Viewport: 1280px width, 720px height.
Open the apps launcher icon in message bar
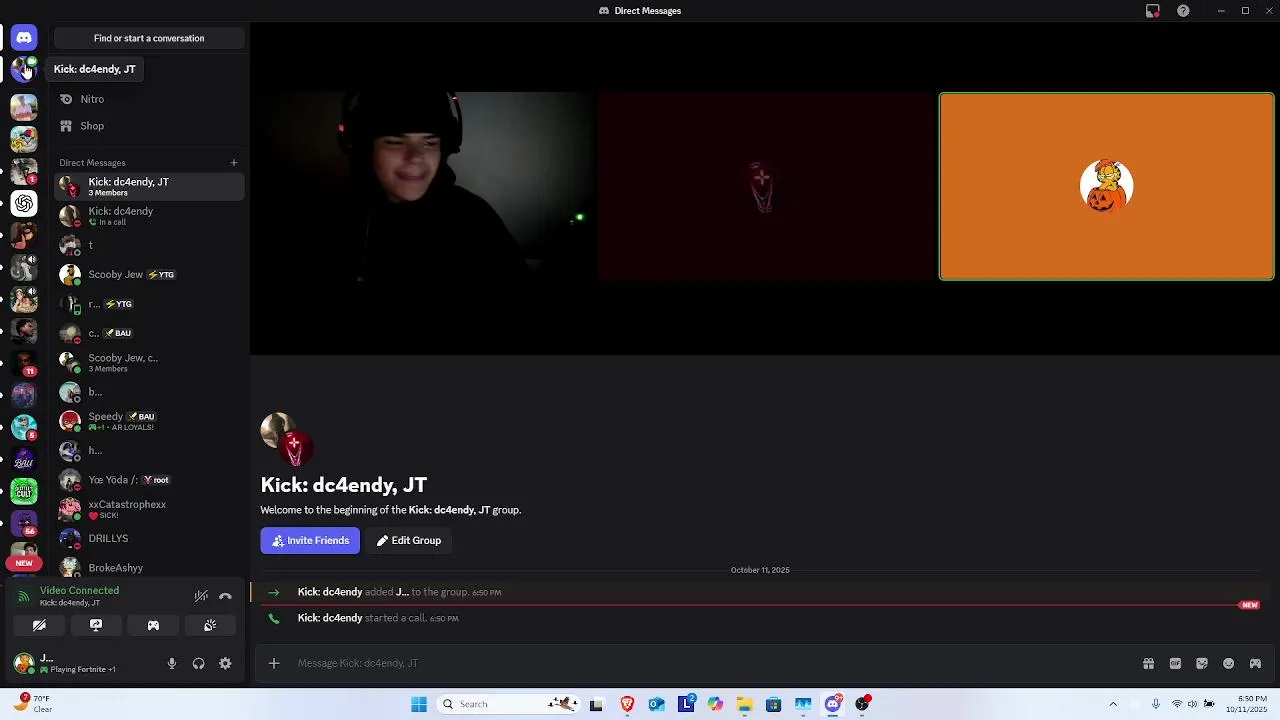point(1256,663)
